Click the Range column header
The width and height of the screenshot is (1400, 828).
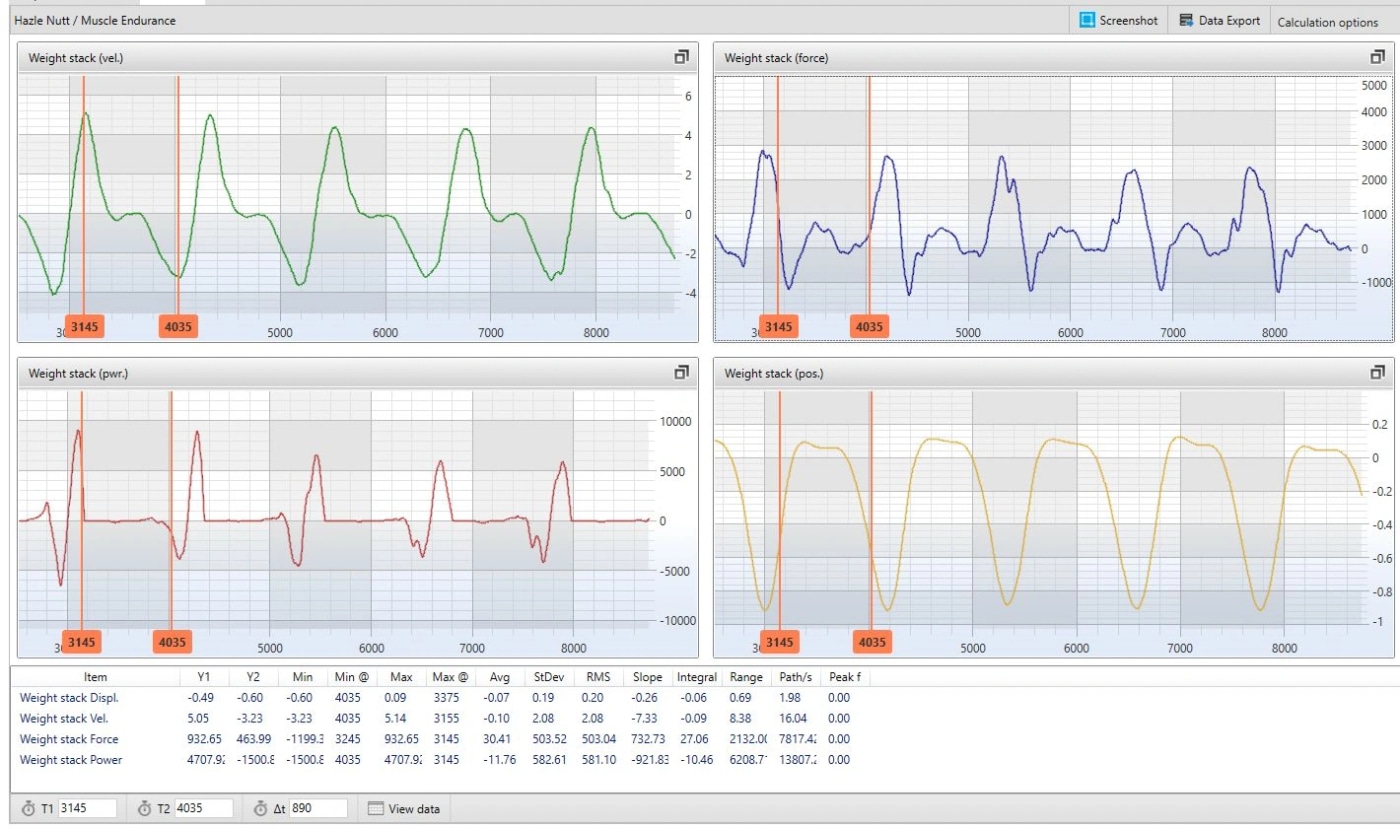[746, 677]
